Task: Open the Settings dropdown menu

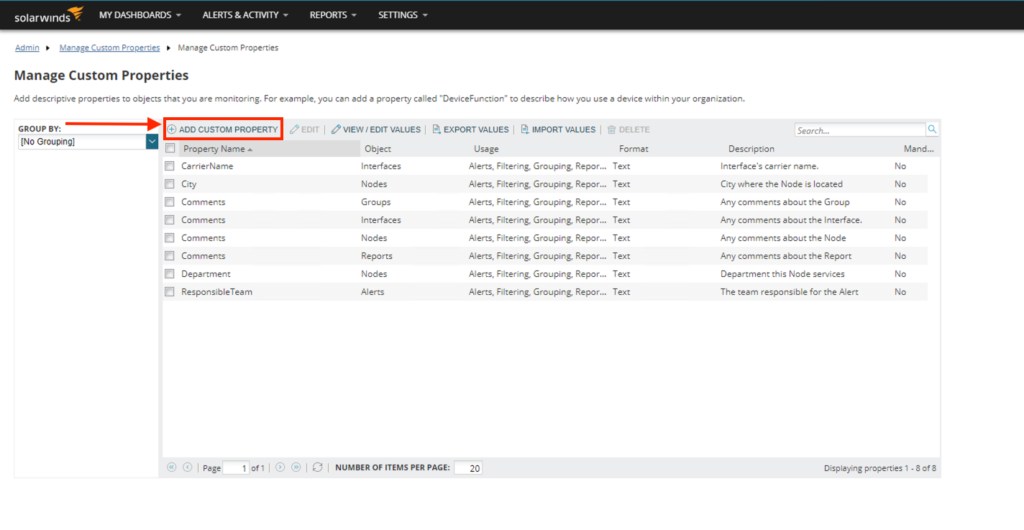Action: [x=402, y=16]
